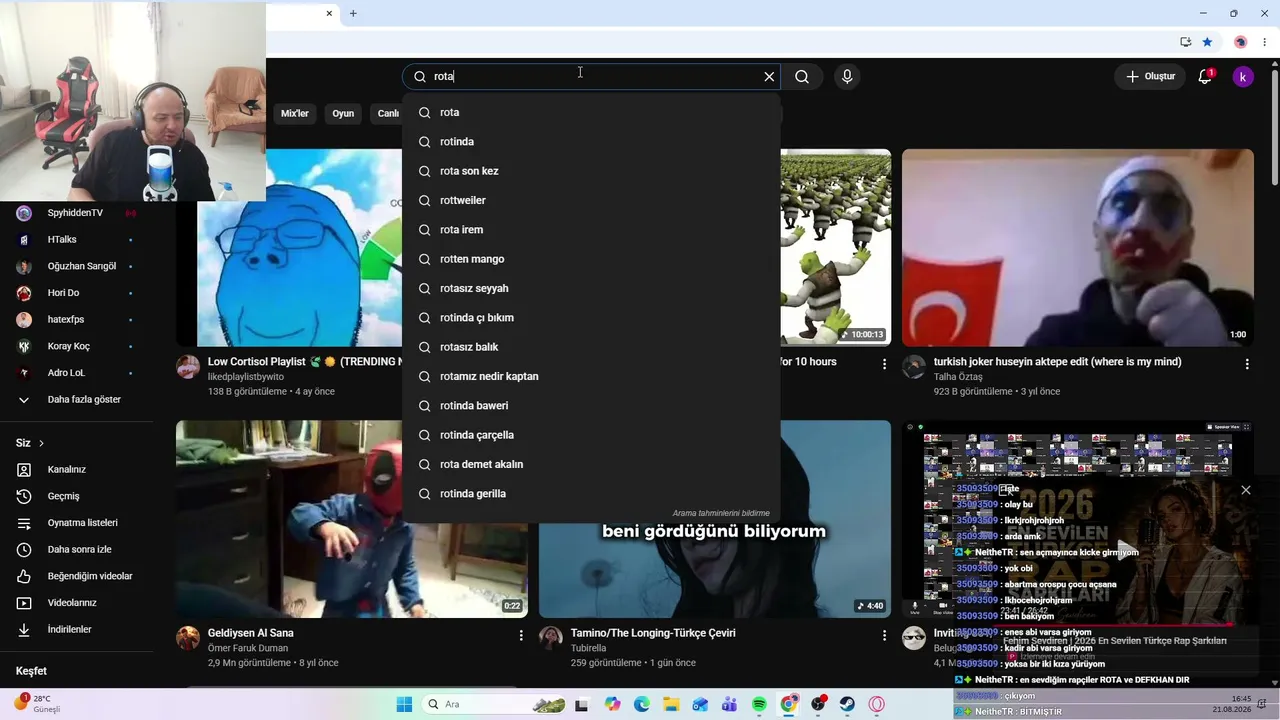This screenshot has height=720, width=1280.
Task: Click the taskbar search box 'Ara'
Action: 494,704
